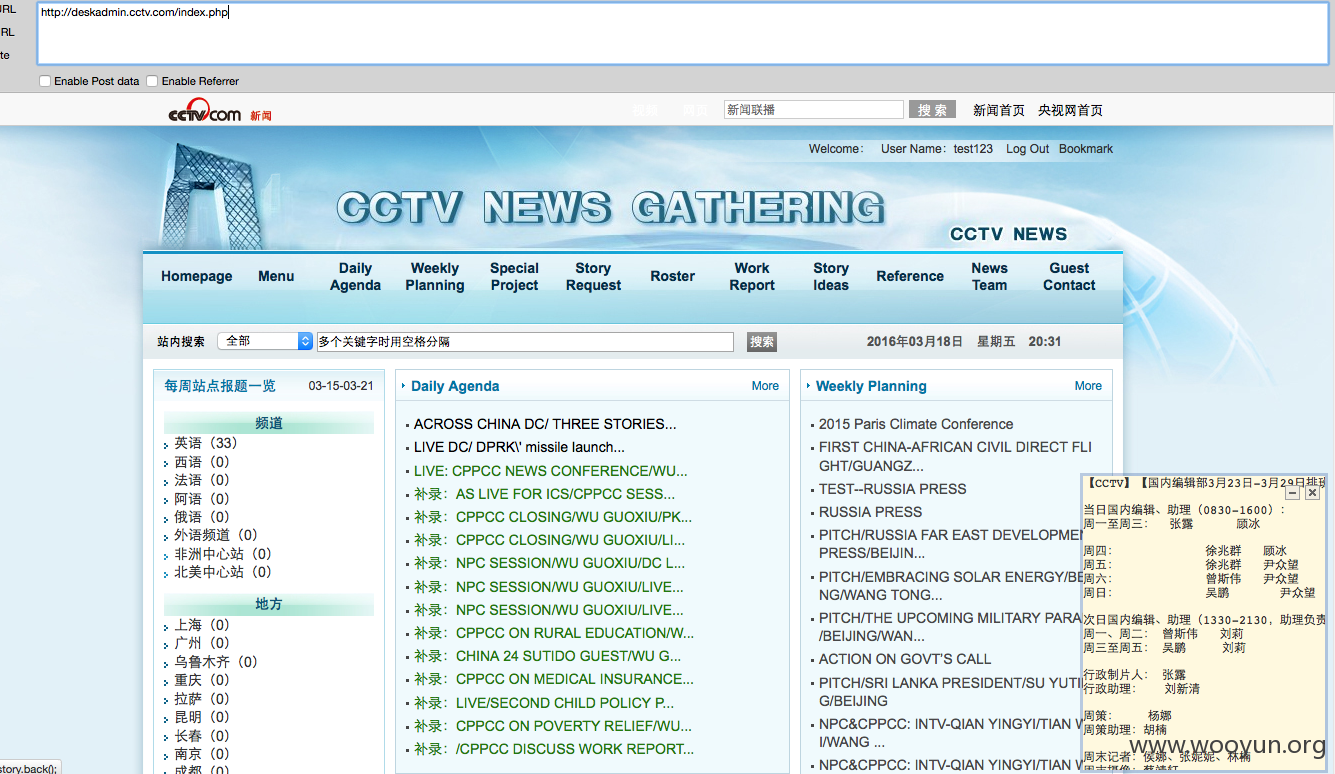Screen dimensions: 1335x774
Task: Open Special Project menu item
Action: 515,276
